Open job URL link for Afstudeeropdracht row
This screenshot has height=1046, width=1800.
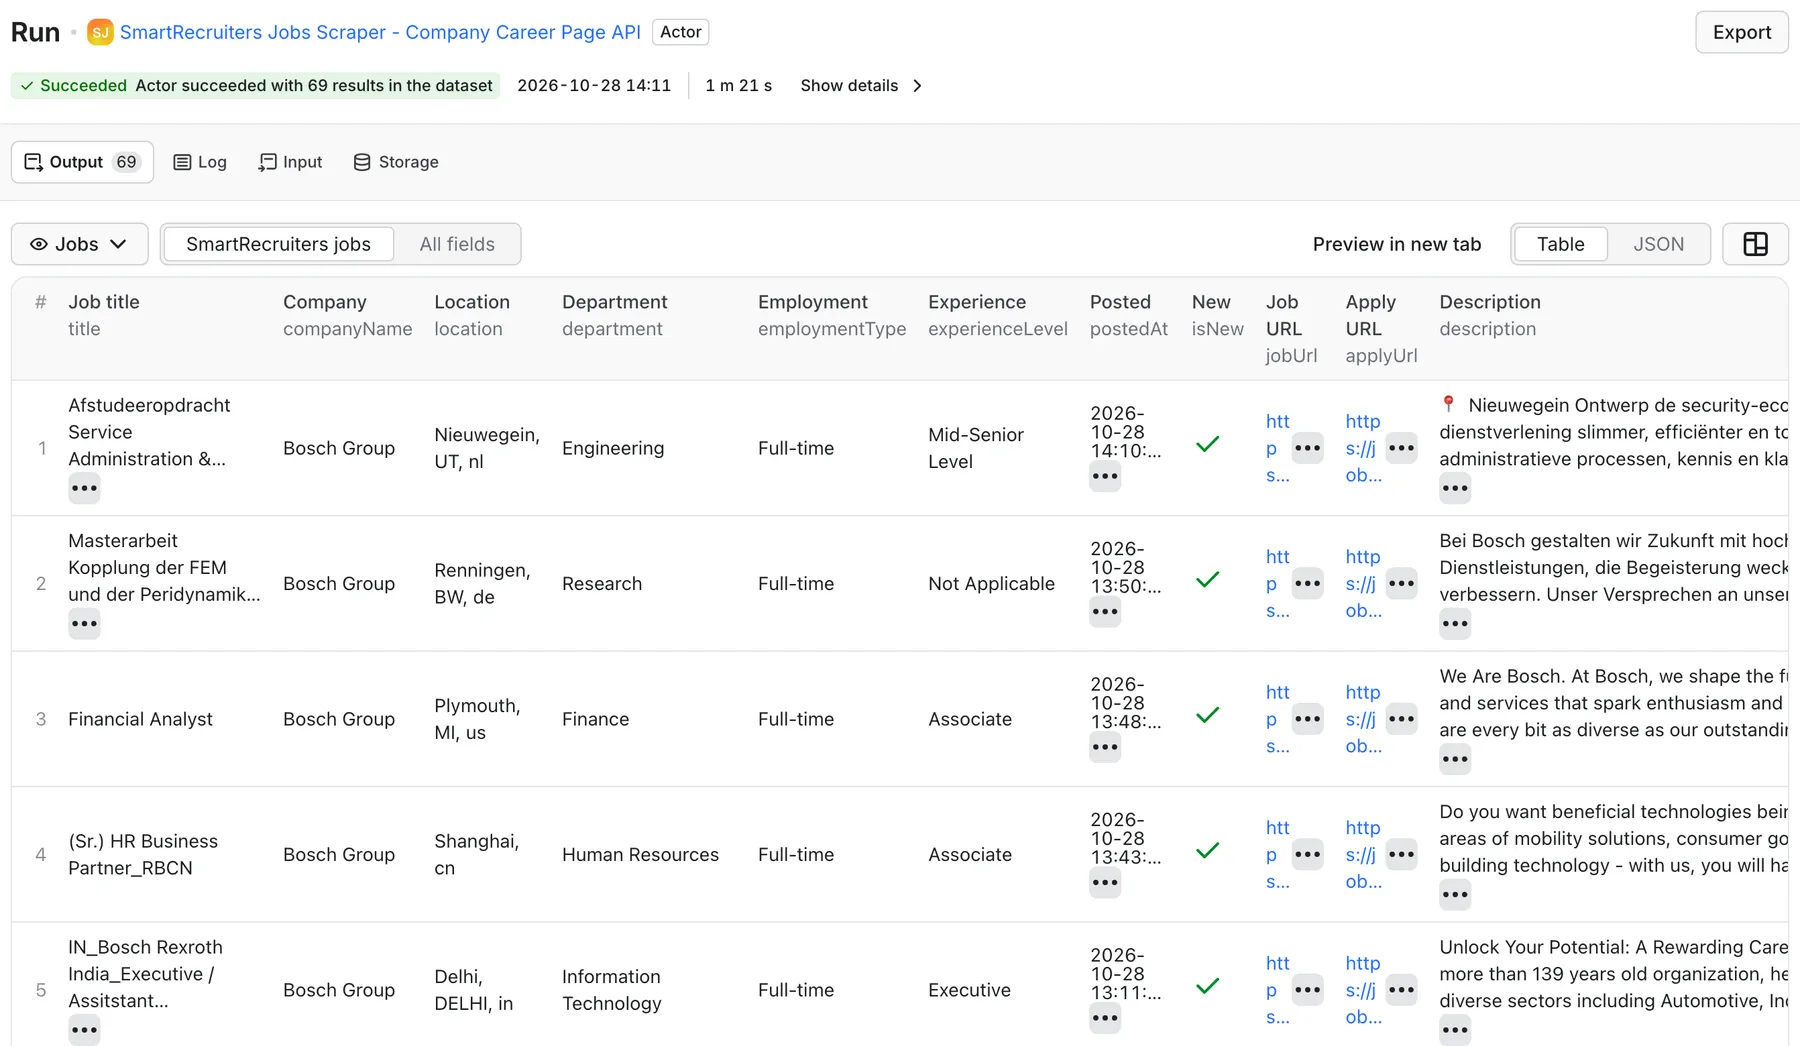[1277, 448]
